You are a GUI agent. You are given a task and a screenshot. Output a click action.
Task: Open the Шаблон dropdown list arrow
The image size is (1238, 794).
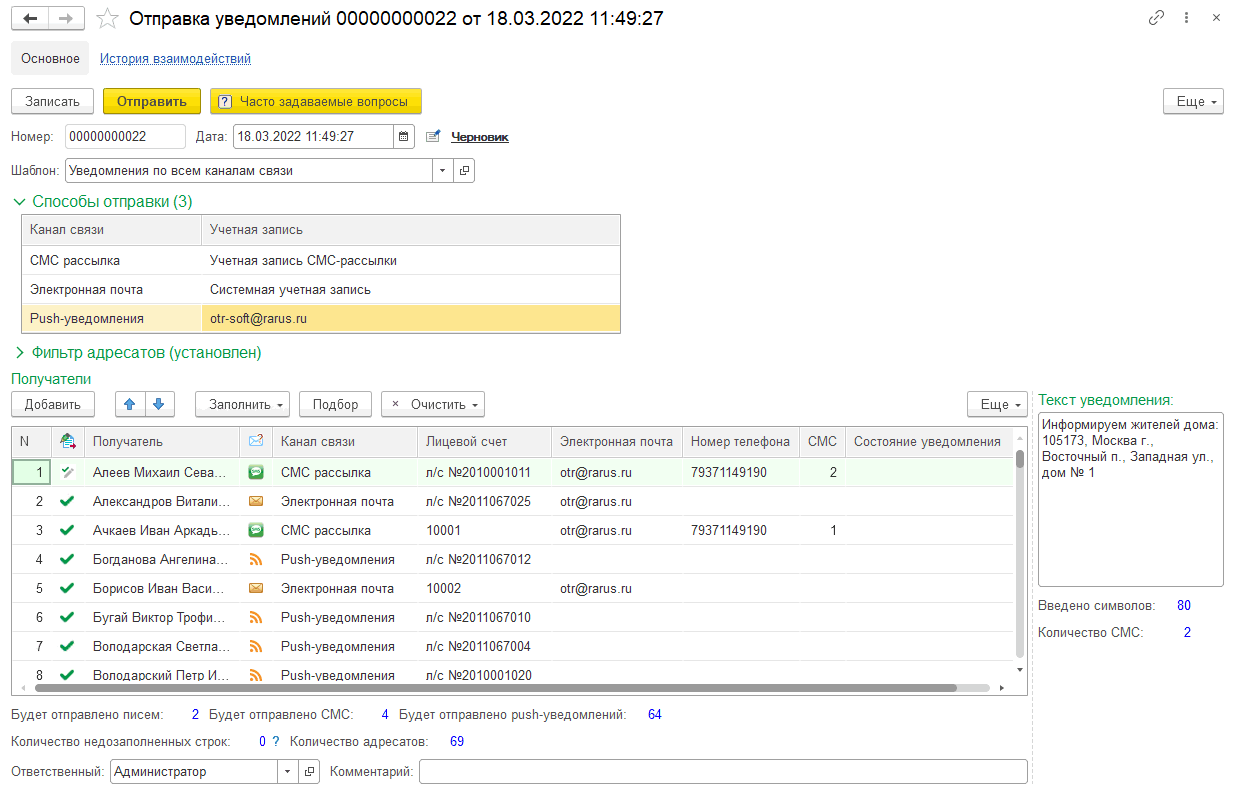pos(443,171)
